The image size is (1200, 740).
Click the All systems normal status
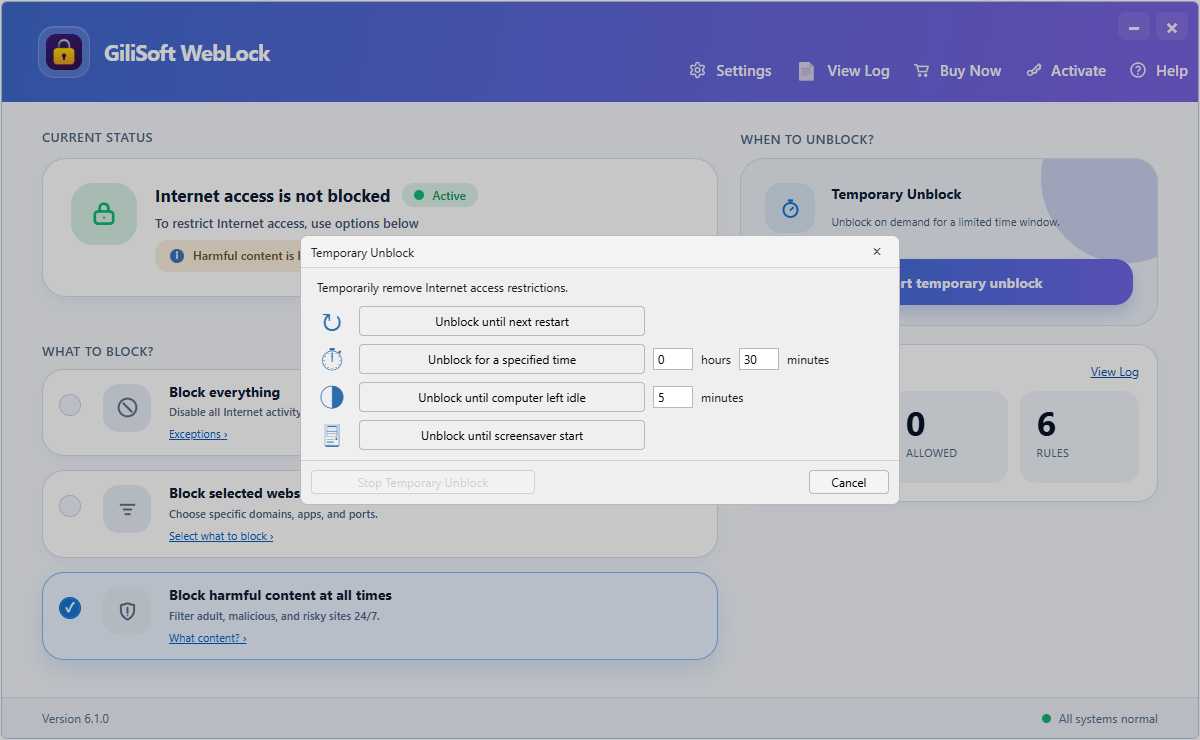[1108, 719]
